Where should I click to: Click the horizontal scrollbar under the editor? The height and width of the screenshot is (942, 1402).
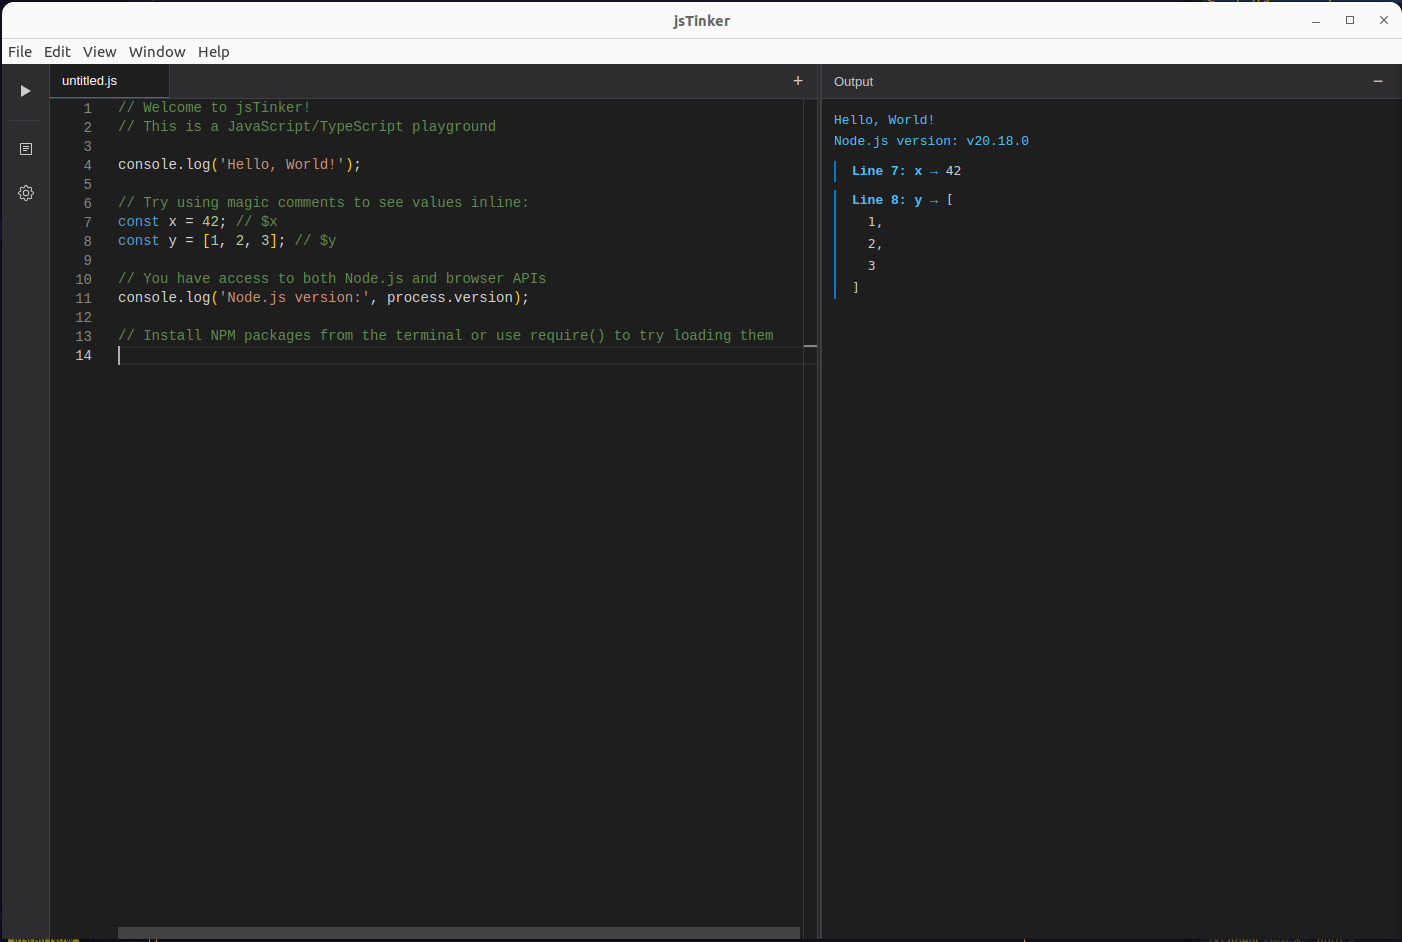pos(459,933)
